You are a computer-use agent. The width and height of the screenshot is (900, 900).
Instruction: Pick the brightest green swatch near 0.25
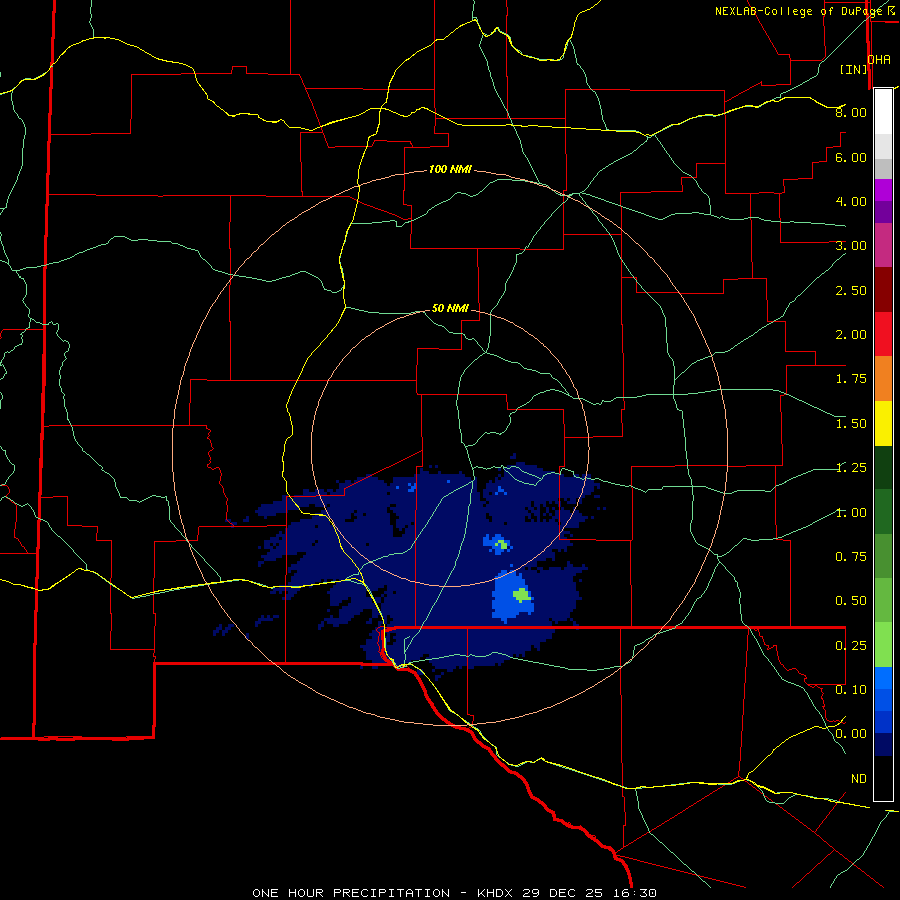click(x=883, y=645)
